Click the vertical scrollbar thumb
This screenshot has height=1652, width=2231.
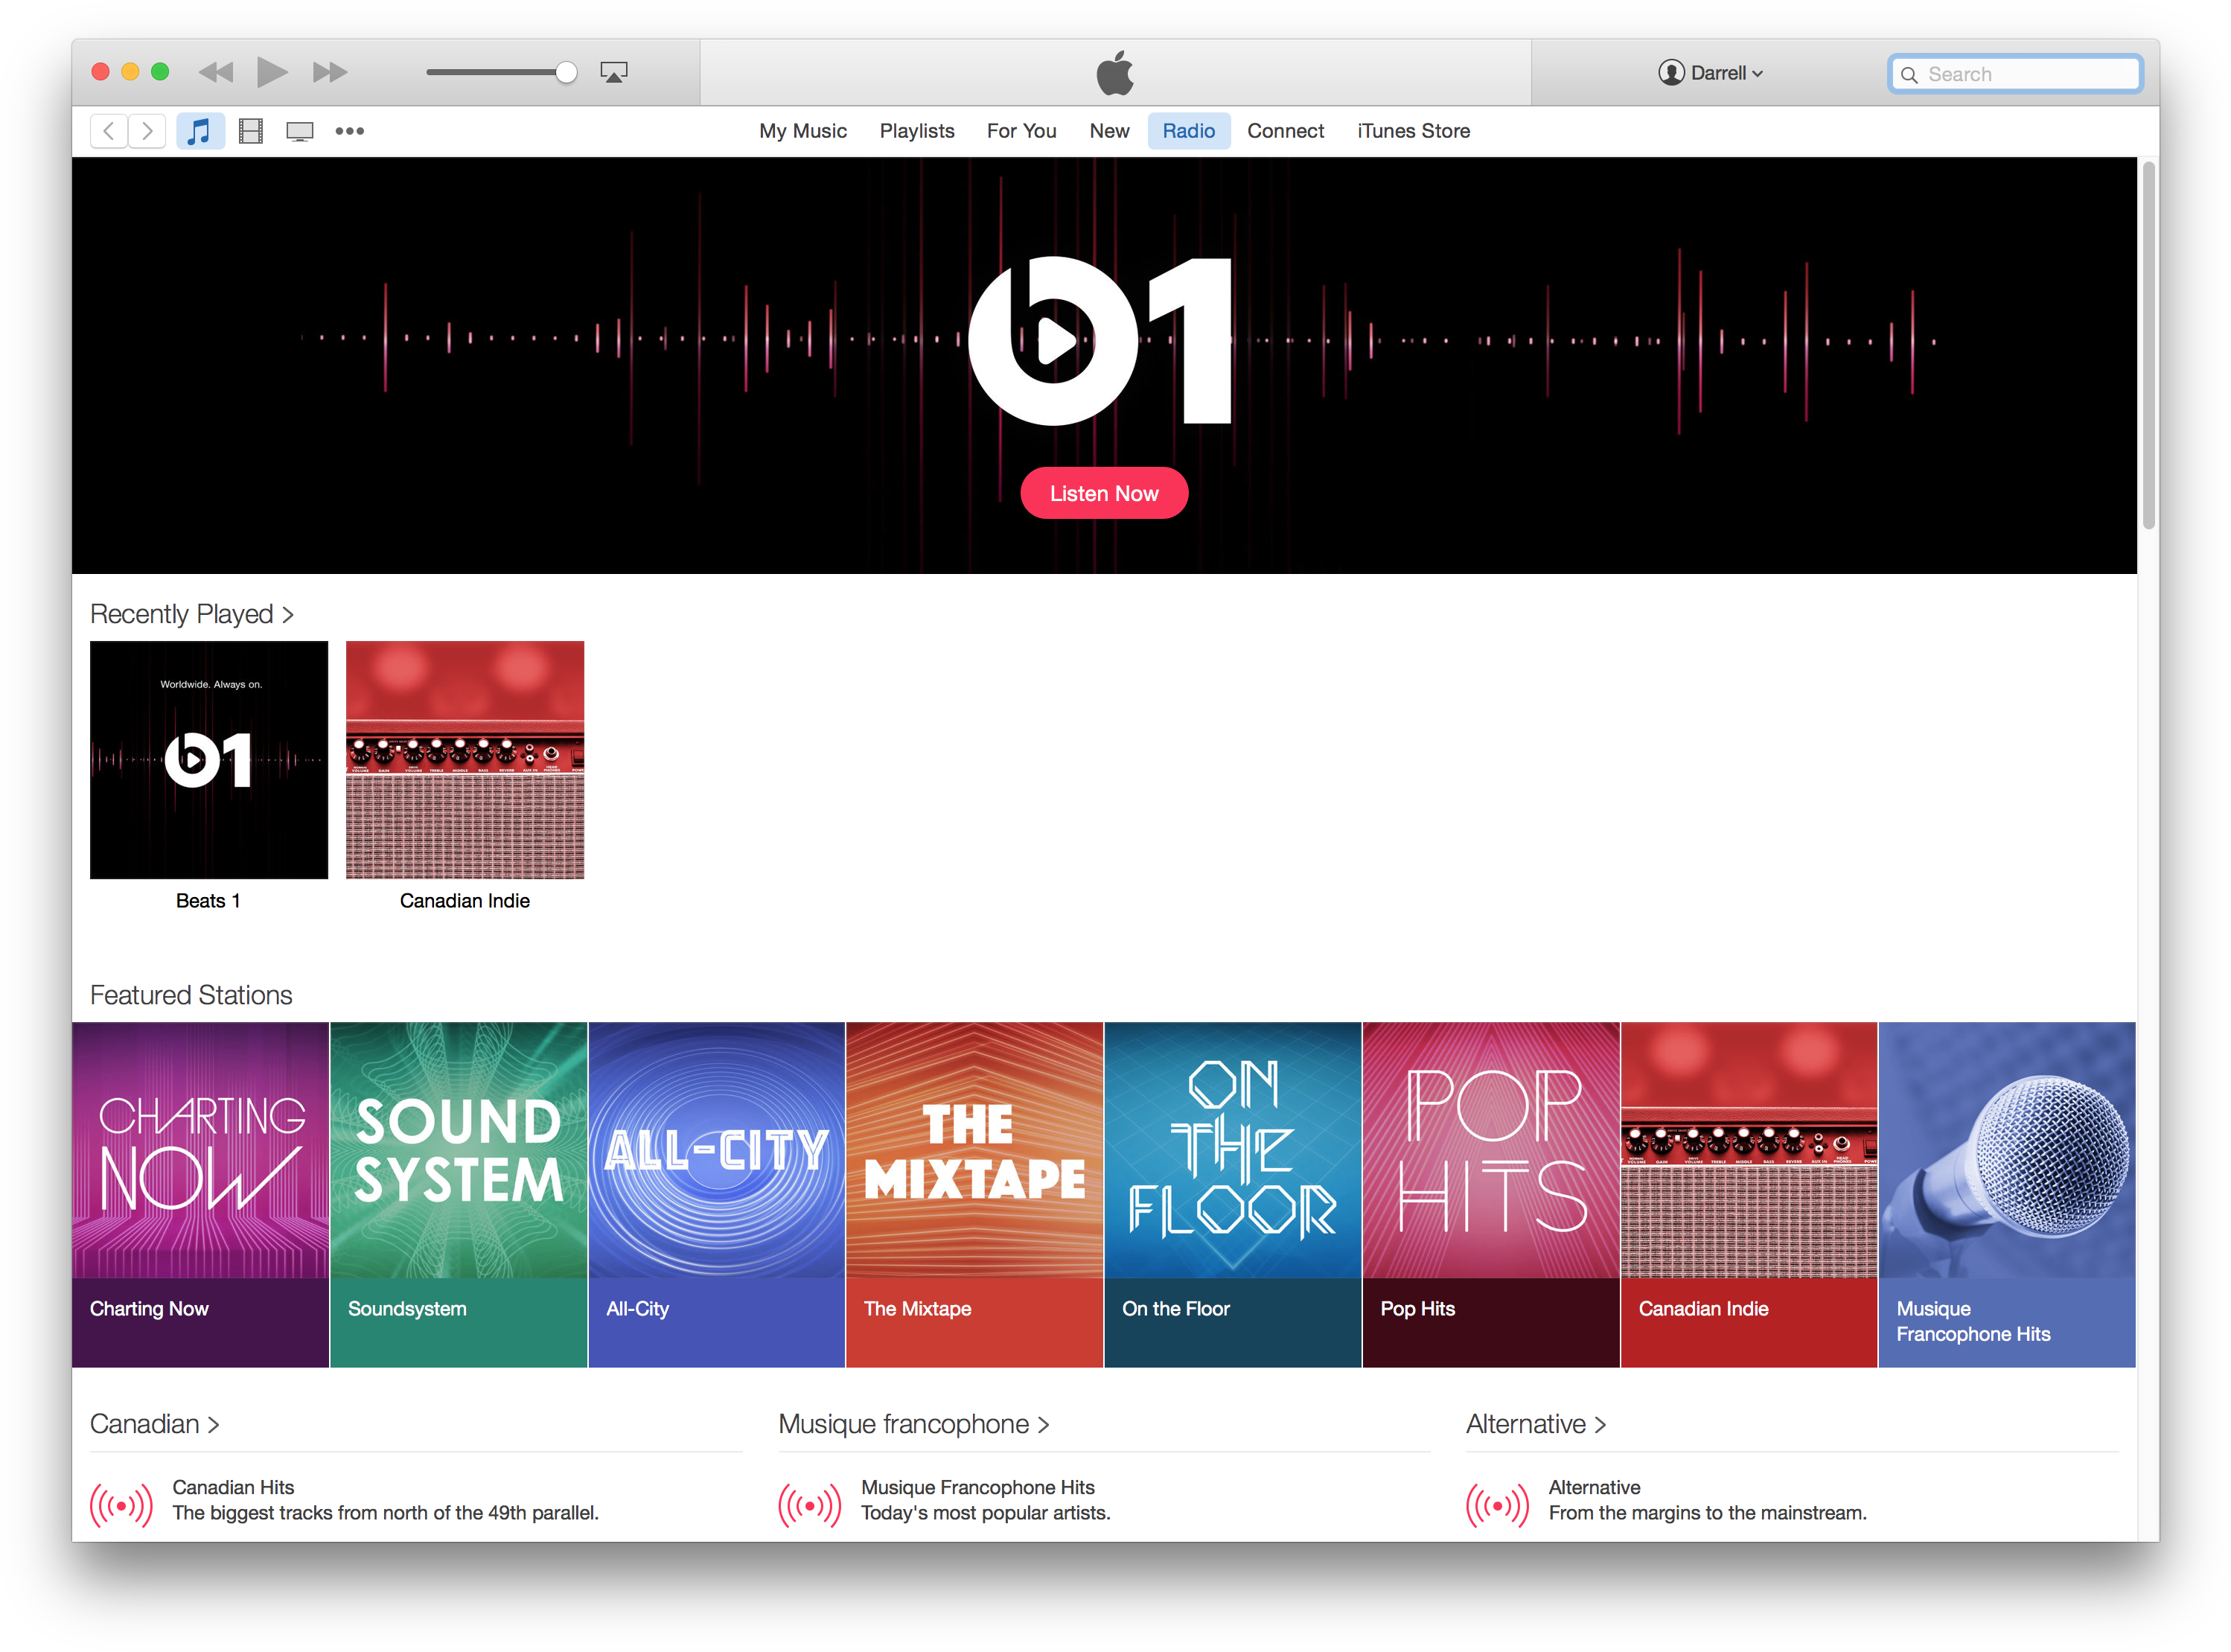[x=2148, y=345]
